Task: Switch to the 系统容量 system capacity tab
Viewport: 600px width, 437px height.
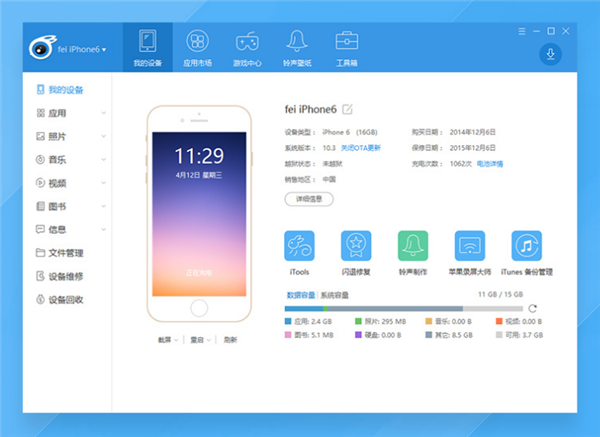Action: (x=334, y=295)
